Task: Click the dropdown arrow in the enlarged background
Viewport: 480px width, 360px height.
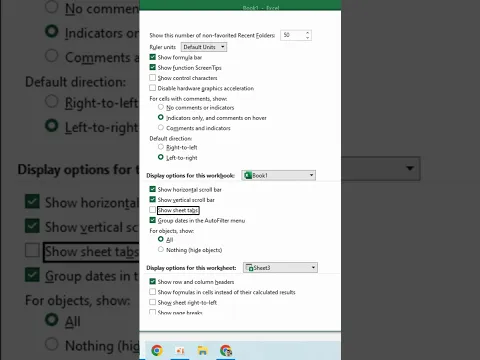Action: coord(410,168)
